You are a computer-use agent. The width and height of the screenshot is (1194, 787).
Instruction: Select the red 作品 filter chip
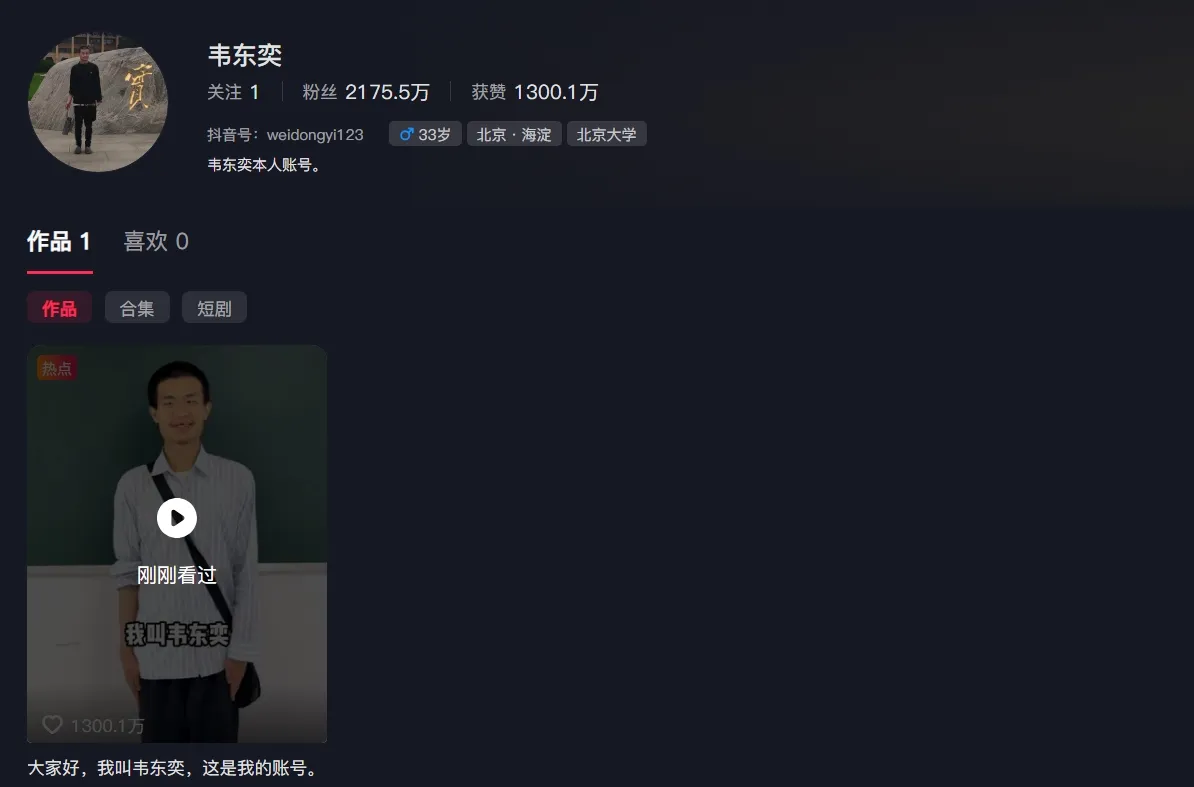pyautogui.click(x=59, y=307)
